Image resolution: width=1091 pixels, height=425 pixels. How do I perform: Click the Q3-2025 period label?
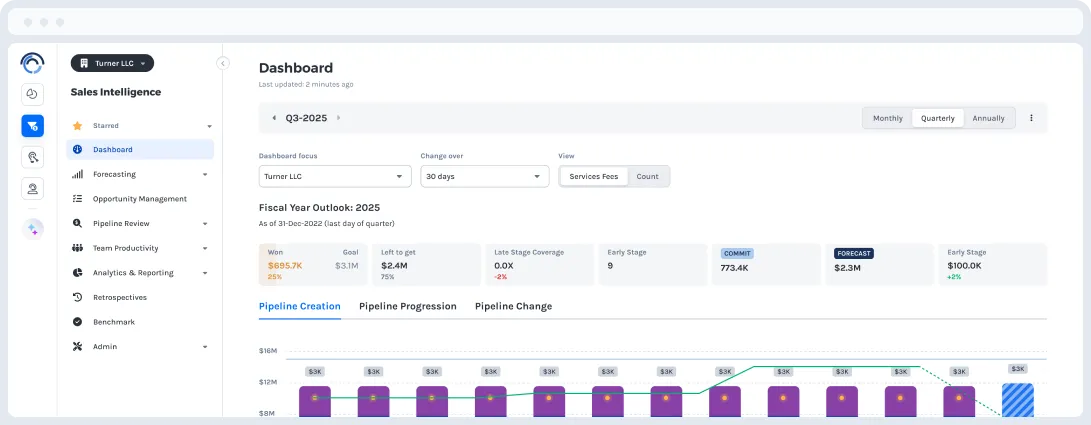(x=306, y=118)
